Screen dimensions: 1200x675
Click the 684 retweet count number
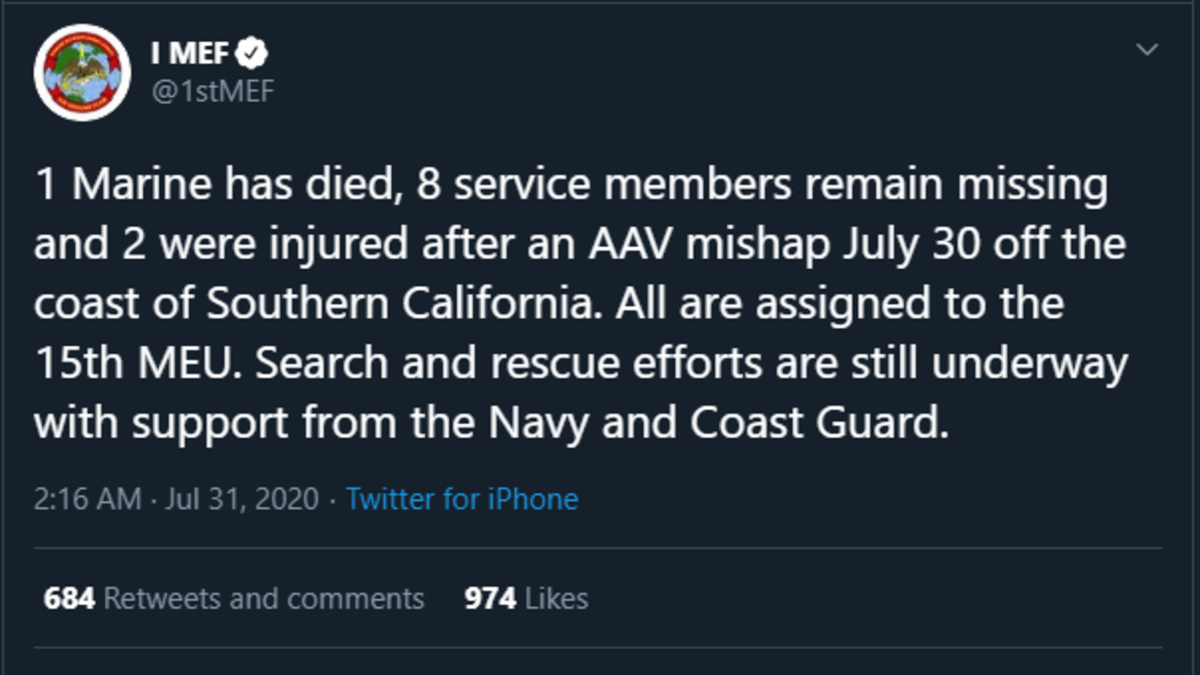coord(69,599)
